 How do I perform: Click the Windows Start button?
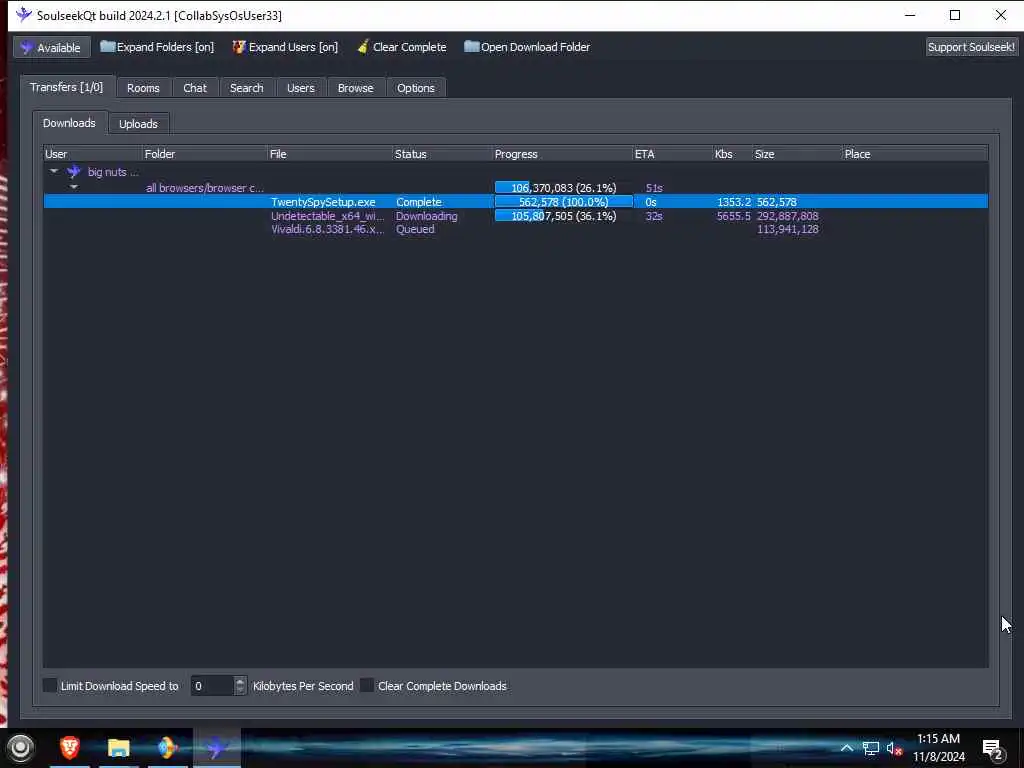click(x=20, y=748)
